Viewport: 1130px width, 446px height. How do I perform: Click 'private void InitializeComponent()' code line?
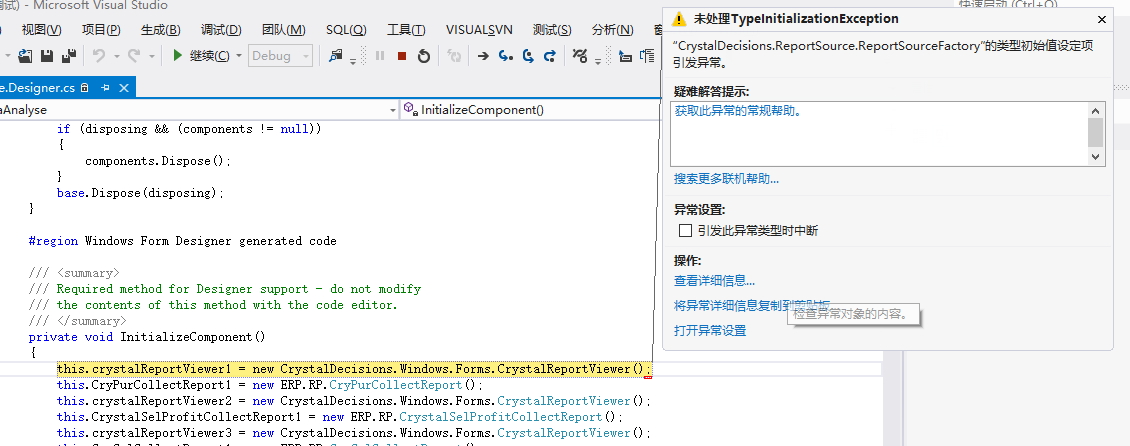point(147,336)
